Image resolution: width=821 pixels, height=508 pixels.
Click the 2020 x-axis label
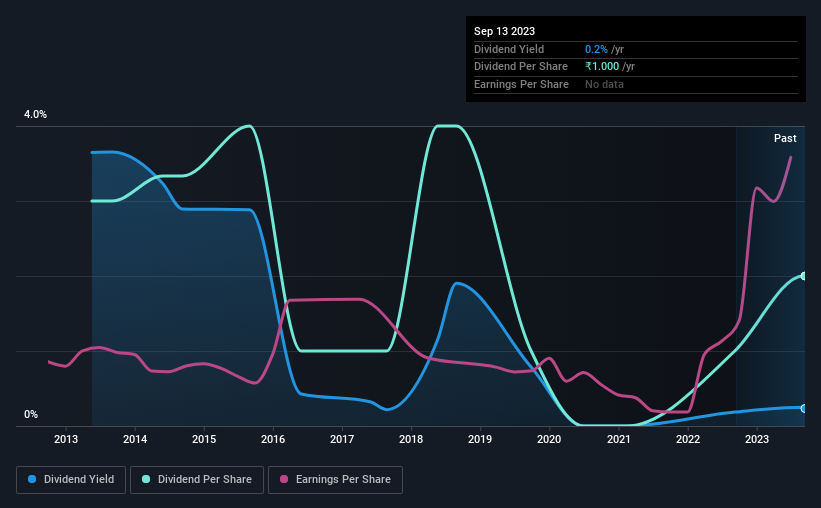tap(549, 439)
